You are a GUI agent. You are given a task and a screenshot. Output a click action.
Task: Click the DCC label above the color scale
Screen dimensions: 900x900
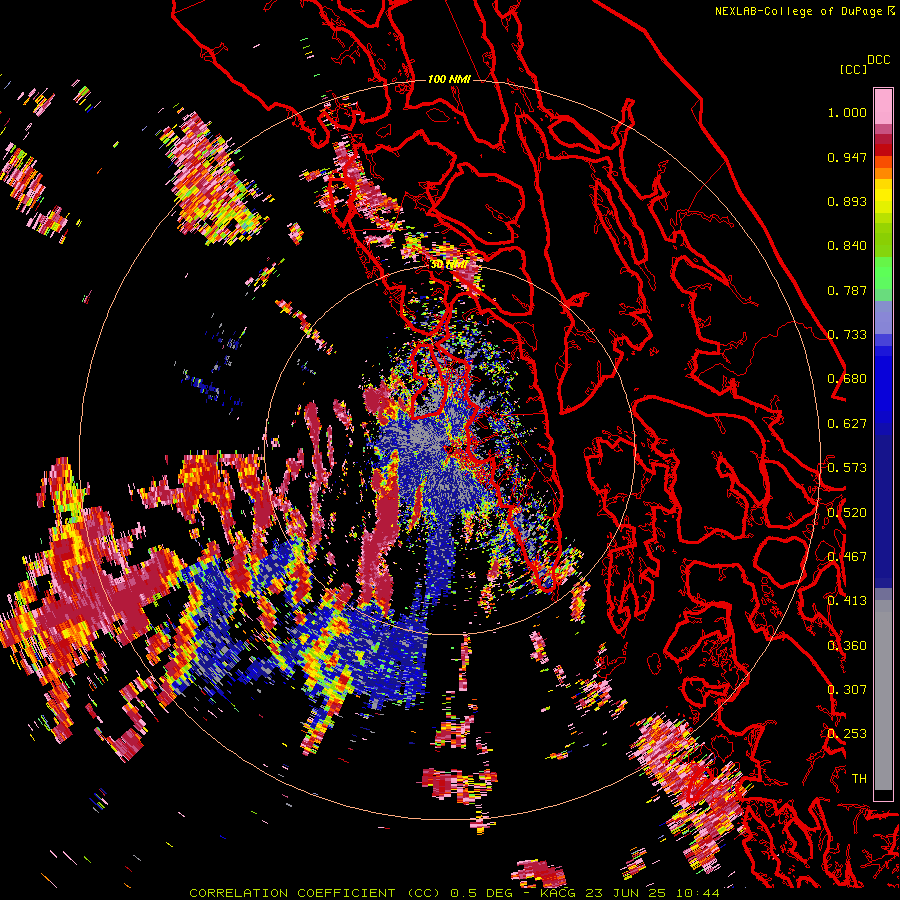tap(879, 60)
